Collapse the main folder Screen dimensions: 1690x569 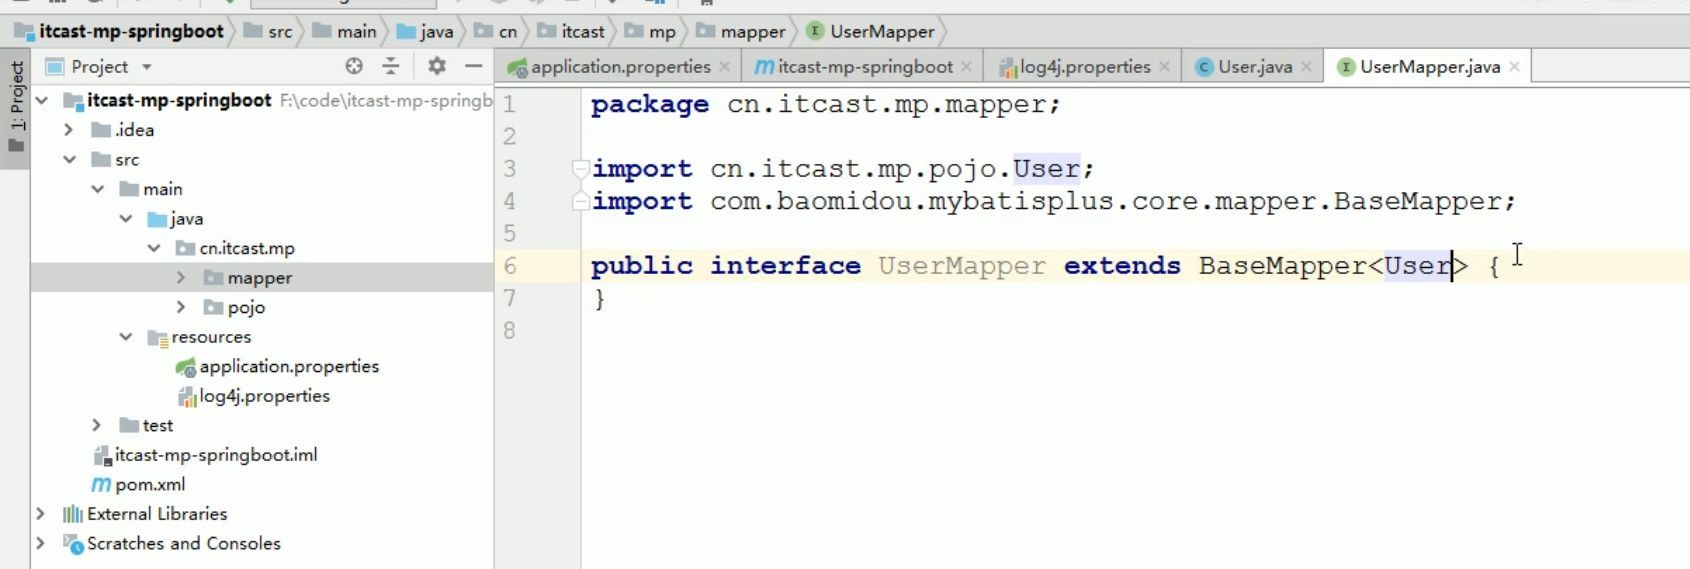pyautogui.click(x=98, y=189)
